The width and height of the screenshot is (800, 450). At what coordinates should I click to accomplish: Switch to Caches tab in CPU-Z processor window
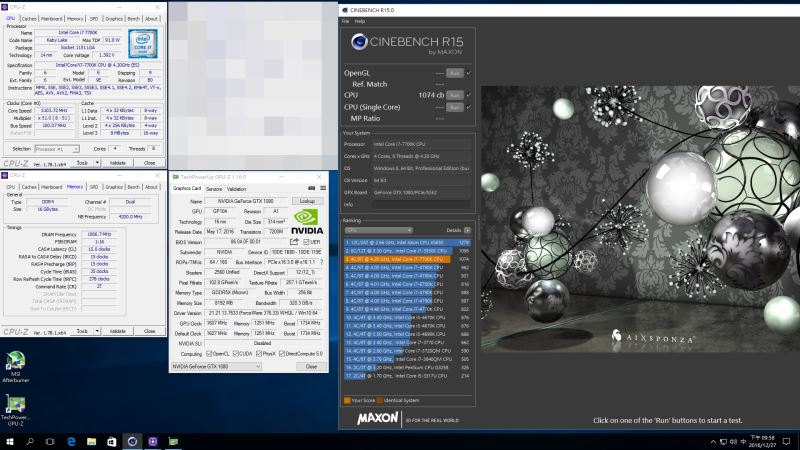coord(29,18)
